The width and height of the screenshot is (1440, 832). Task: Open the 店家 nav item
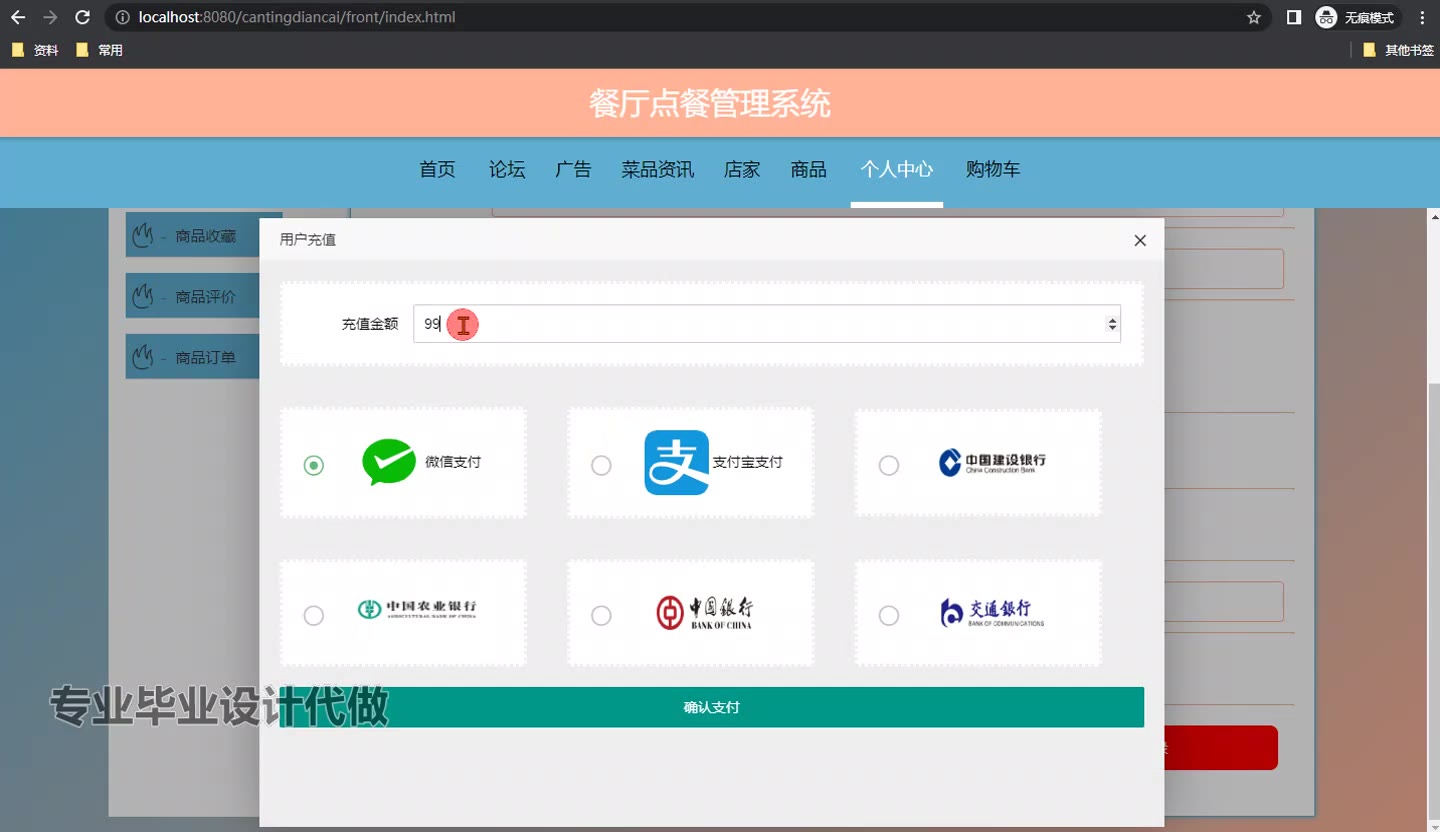coord(742,169)
